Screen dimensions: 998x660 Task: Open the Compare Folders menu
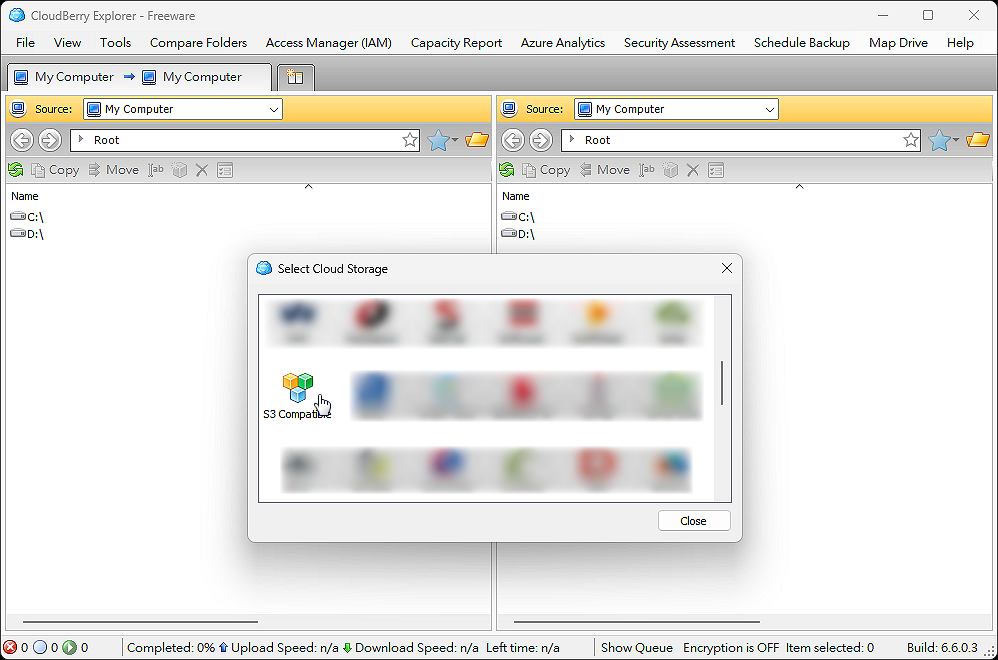point(199,43)
